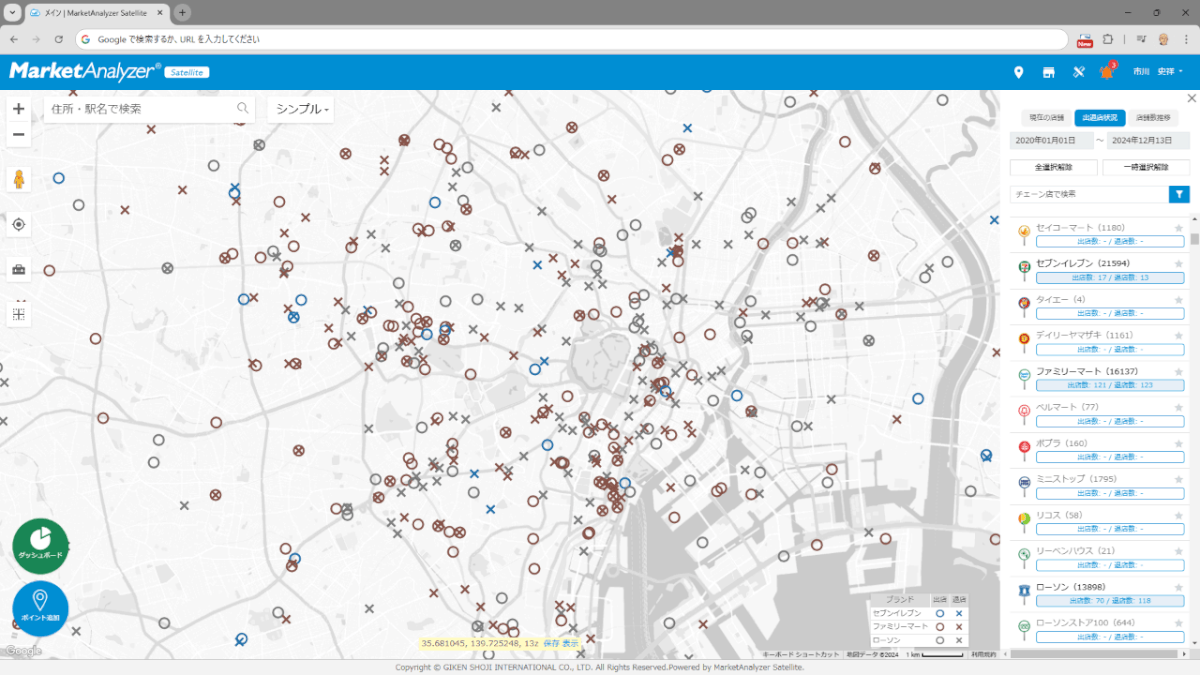Screen dimensions: 1200x675
Task: Open the user account dropdown menu
Action: pos(1158,72)
